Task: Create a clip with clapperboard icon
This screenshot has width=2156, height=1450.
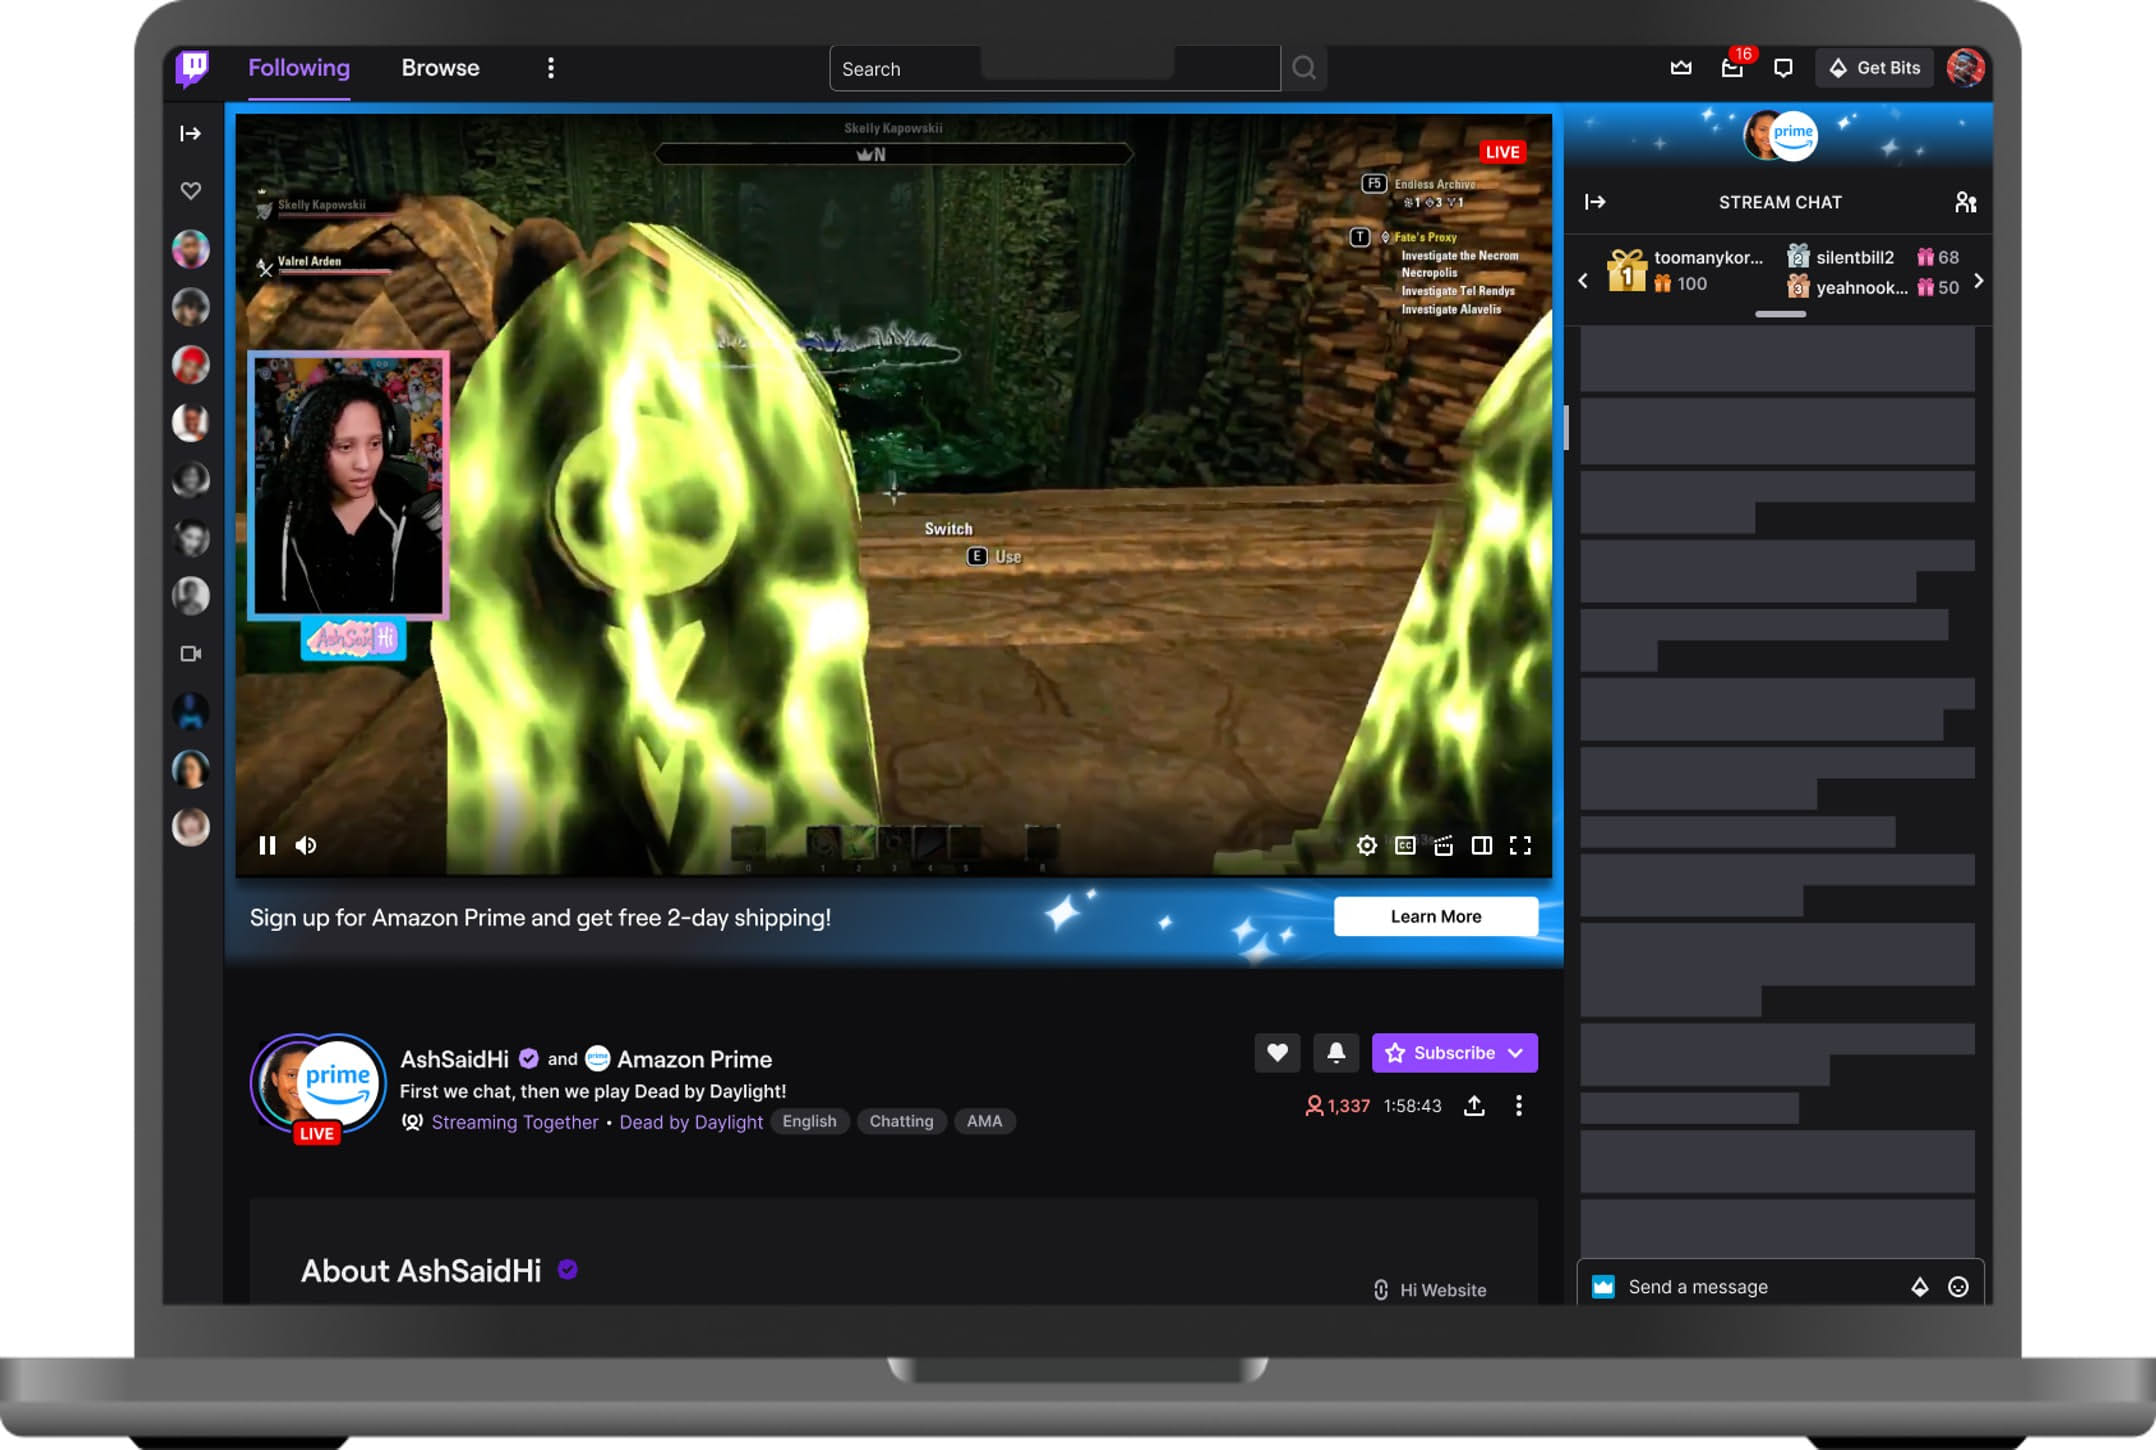Action: [x=1443, y=846]
